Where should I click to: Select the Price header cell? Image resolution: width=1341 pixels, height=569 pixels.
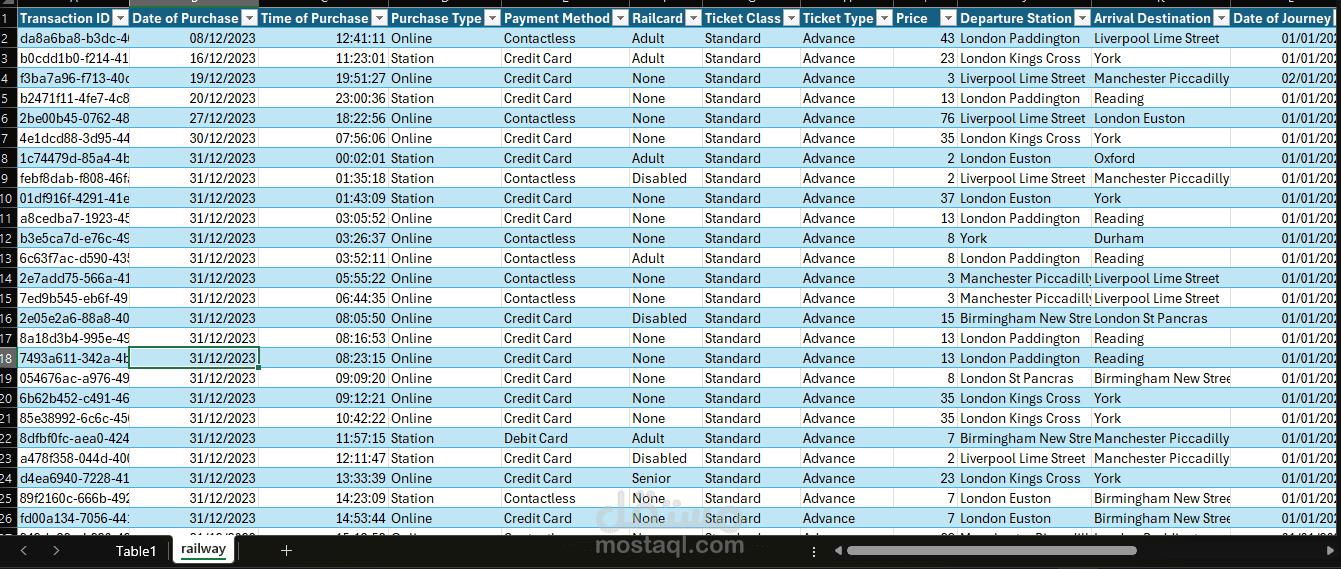pos(925,18)
